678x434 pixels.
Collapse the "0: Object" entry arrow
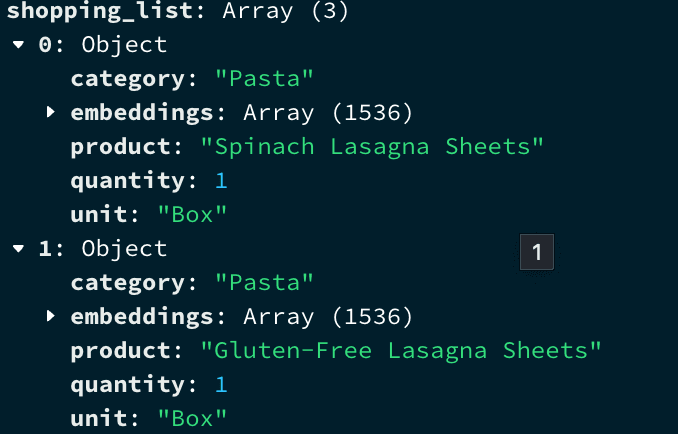tap(18, 45)
